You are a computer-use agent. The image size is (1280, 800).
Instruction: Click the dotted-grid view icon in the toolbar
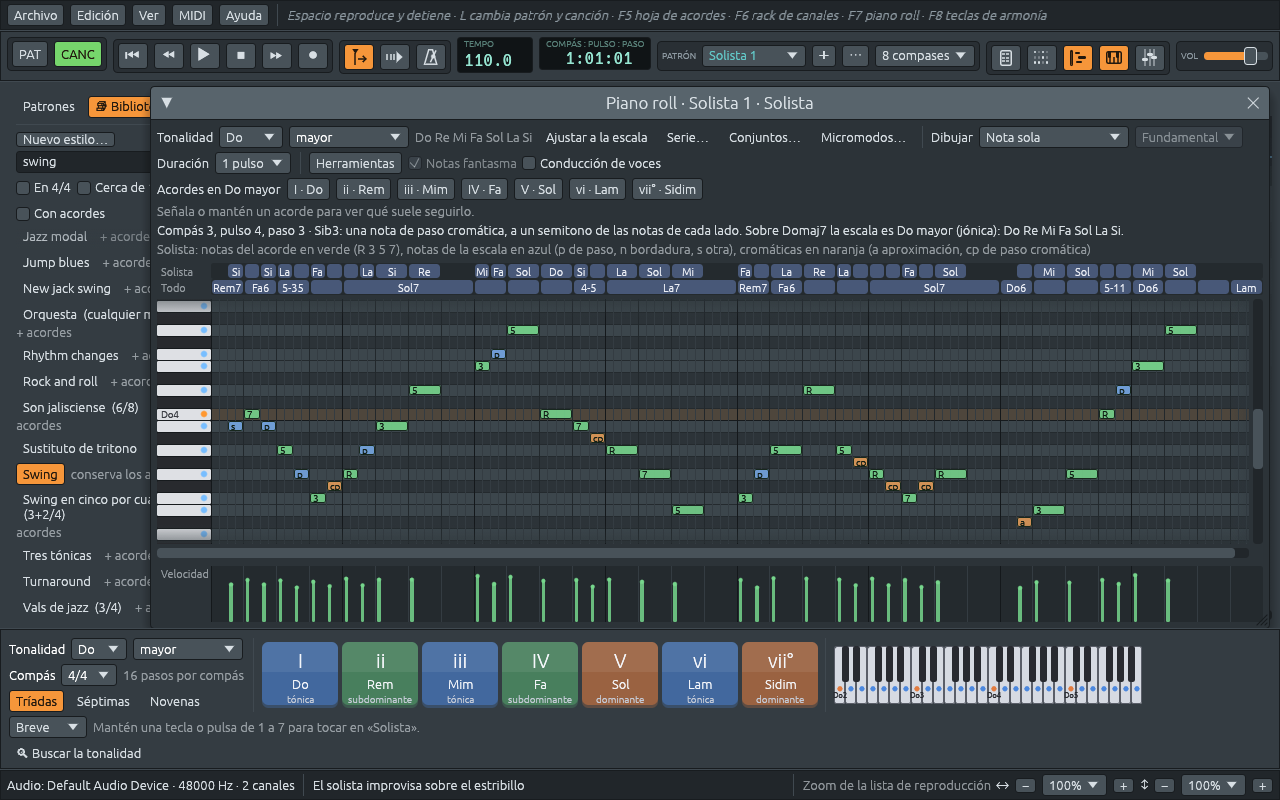[1041, 58]
